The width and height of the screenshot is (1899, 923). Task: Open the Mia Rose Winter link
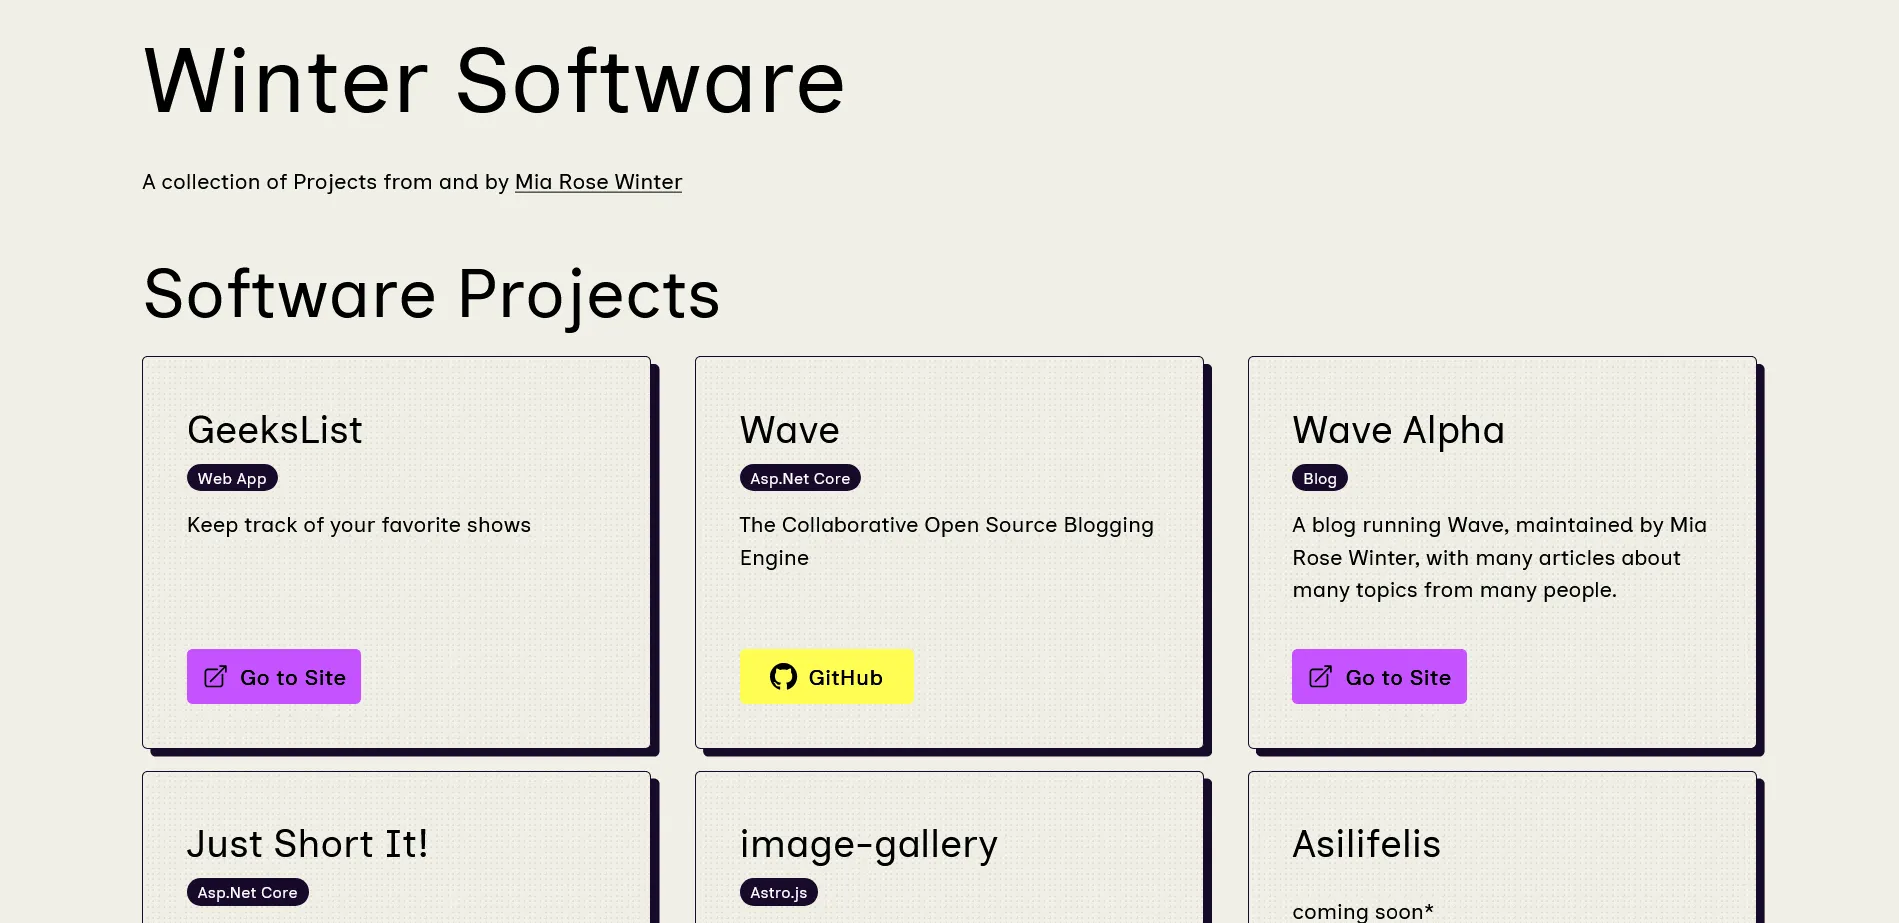tap(598, 182)
